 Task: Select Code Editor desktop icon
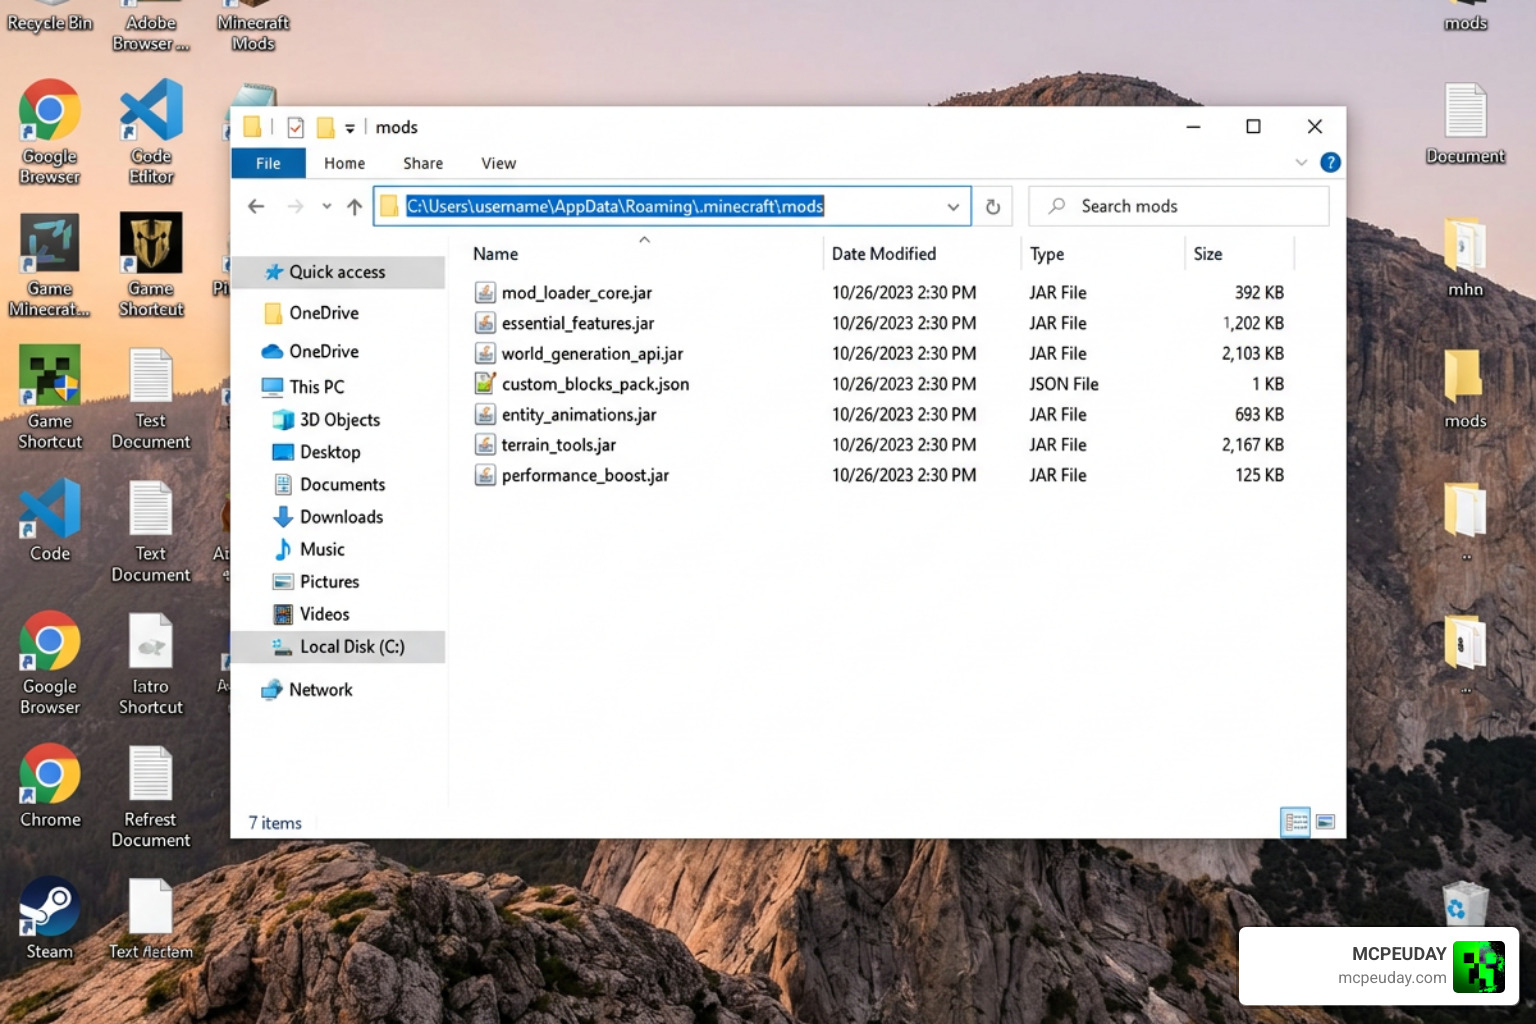pyautogui.click(x=151, y=132)
